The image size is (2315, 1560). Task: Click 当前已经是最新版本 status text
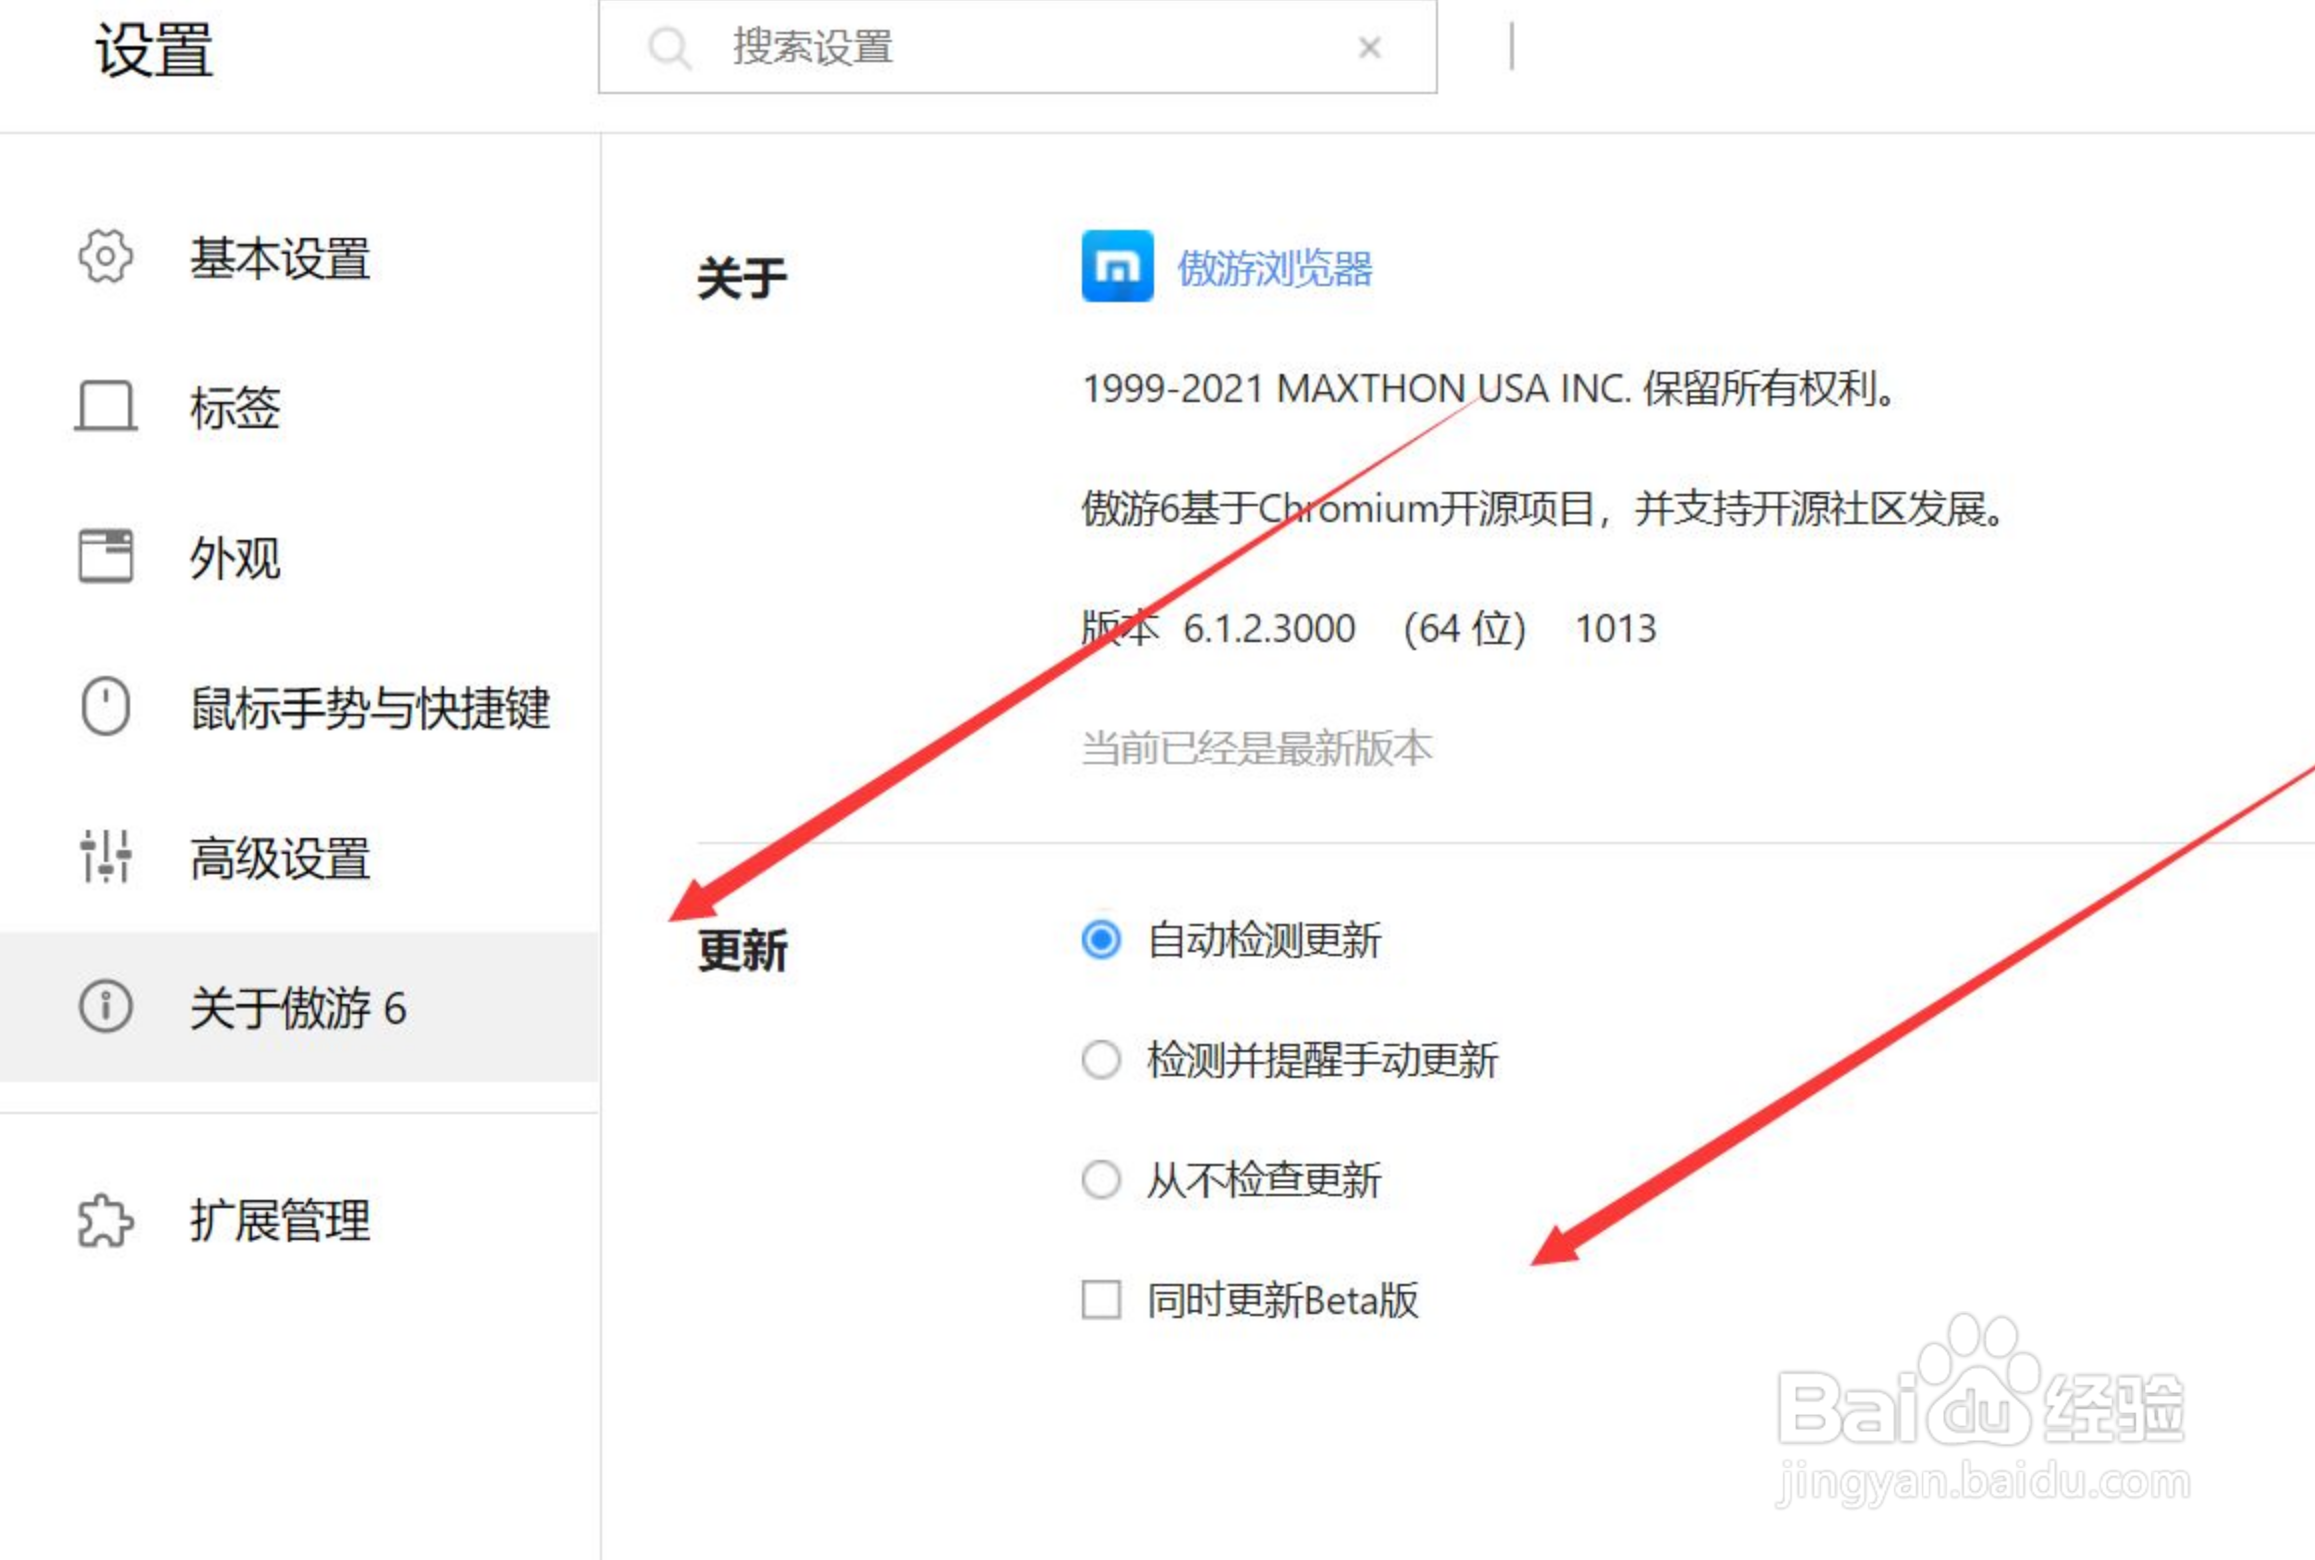pyautogui.click(x=1256, y=749)
